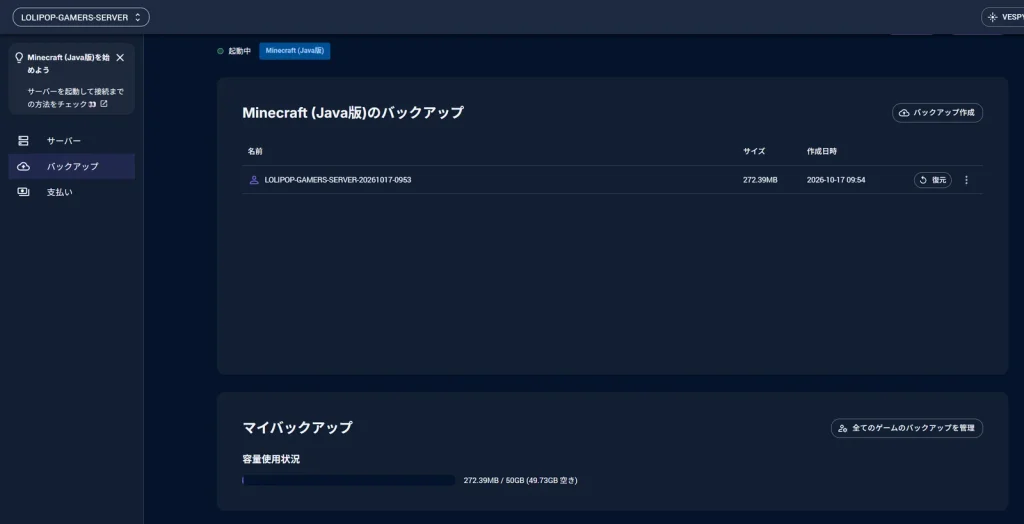Image resolution: width=1024 pixels, height=524 pixels.
Task: Click the 272.39MB / 50GB usage text
Action: pos(520,480)
